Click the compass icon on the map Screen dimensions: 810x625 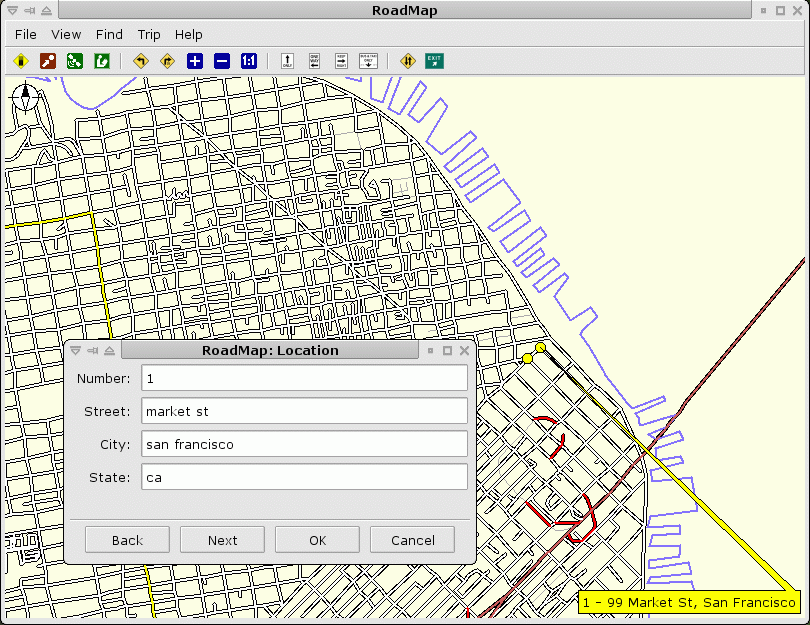coord(25,97)
